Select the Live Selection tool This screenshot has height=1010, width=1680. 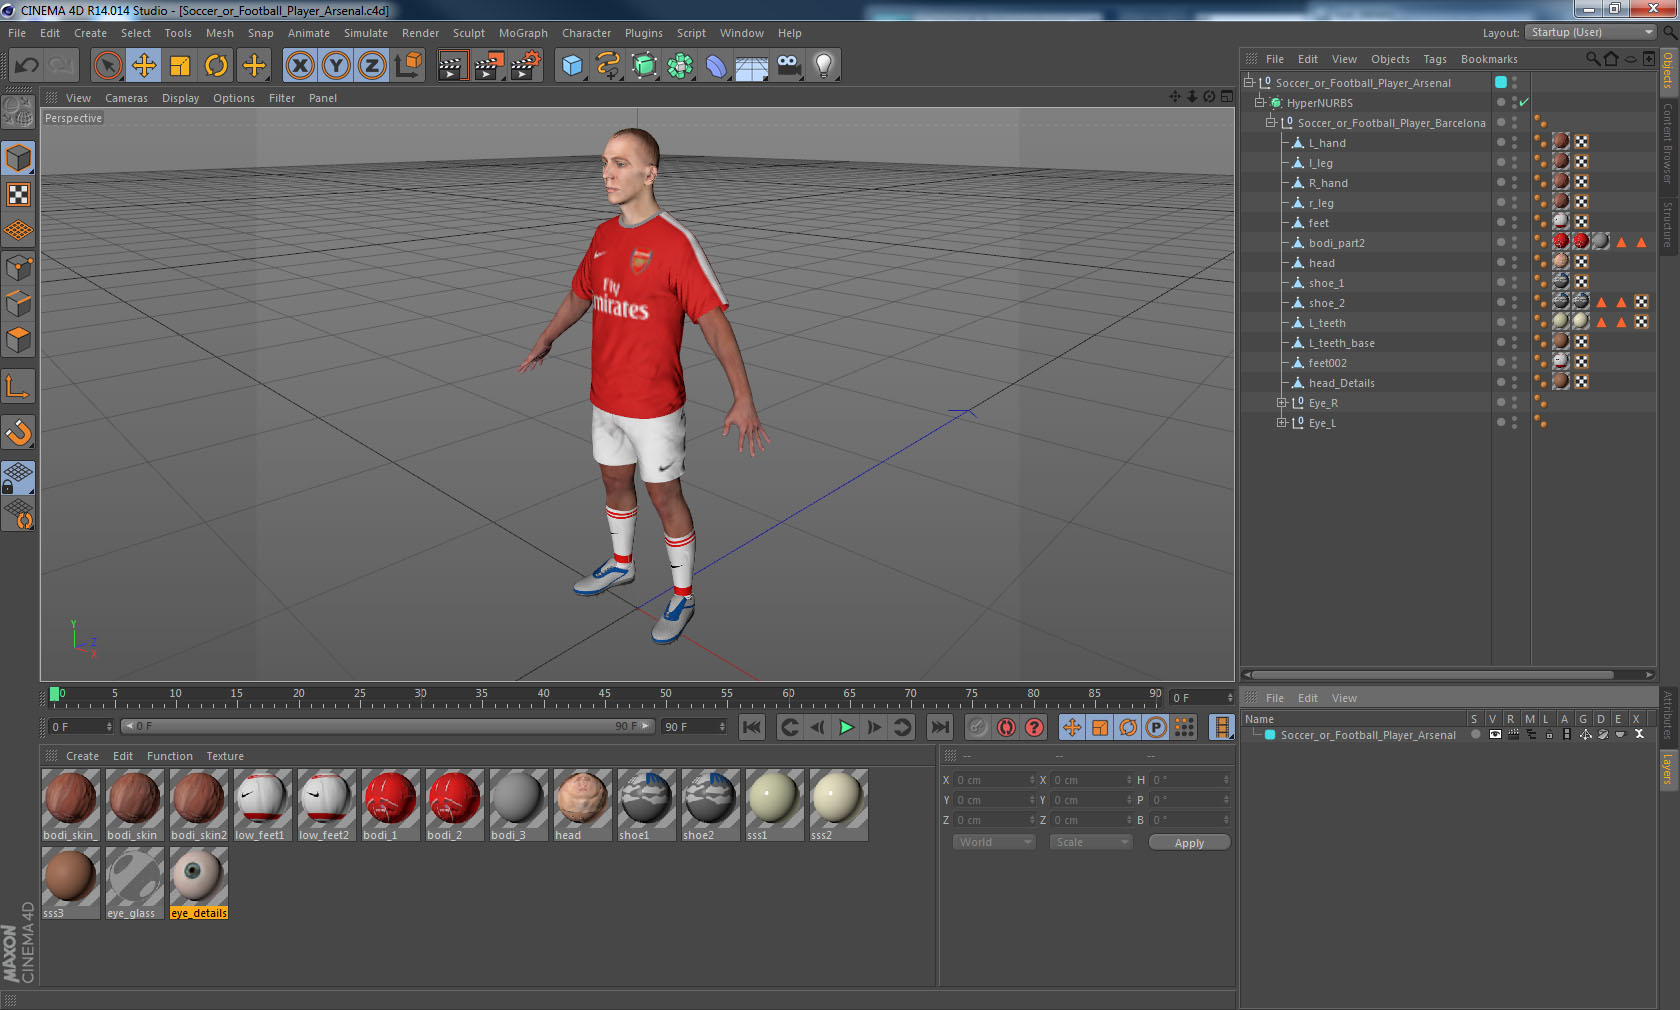[x=107, y=66]
